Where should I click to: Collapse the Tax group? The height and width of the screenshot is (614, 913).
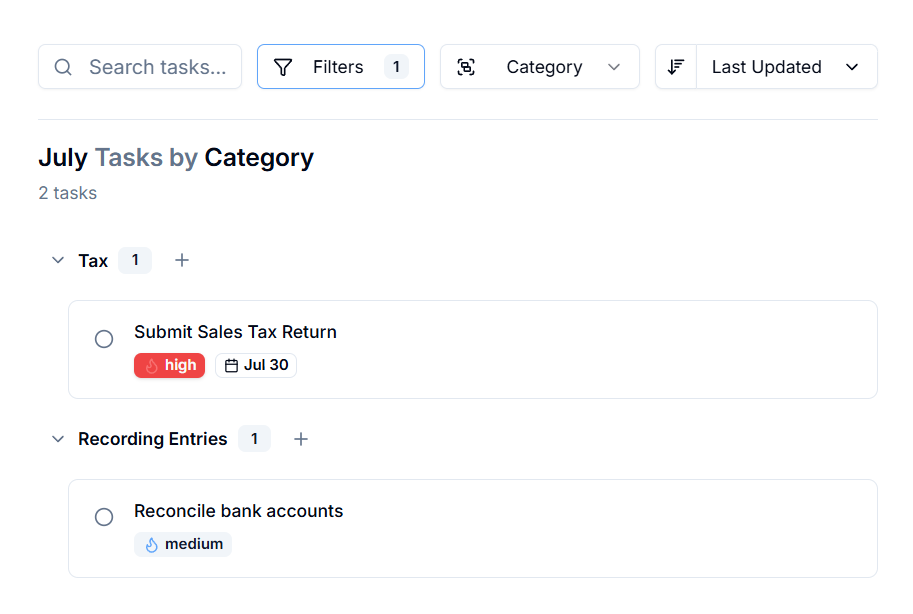pos(58,260)
